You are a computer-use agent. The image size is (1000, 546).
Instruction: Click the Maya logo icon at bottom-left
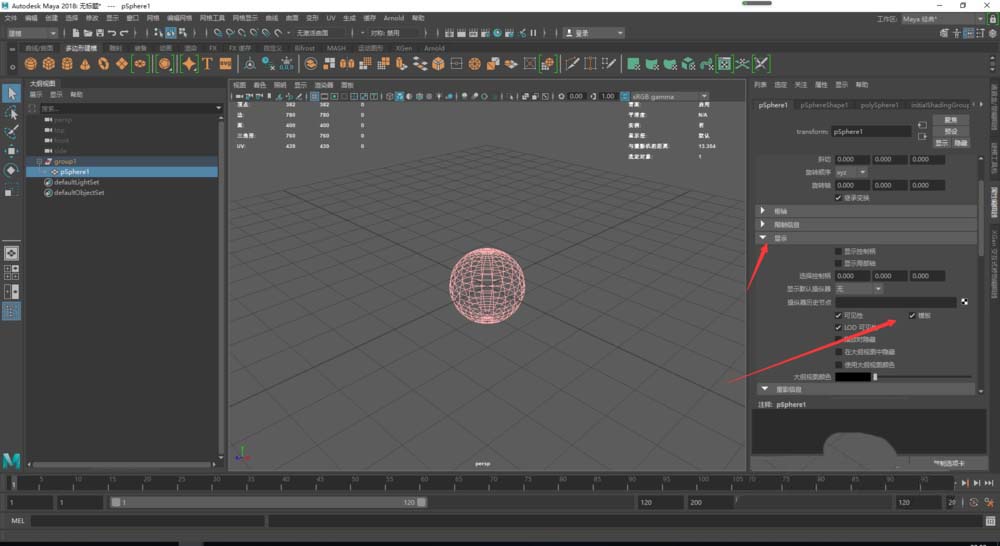[x=12, y=461]
